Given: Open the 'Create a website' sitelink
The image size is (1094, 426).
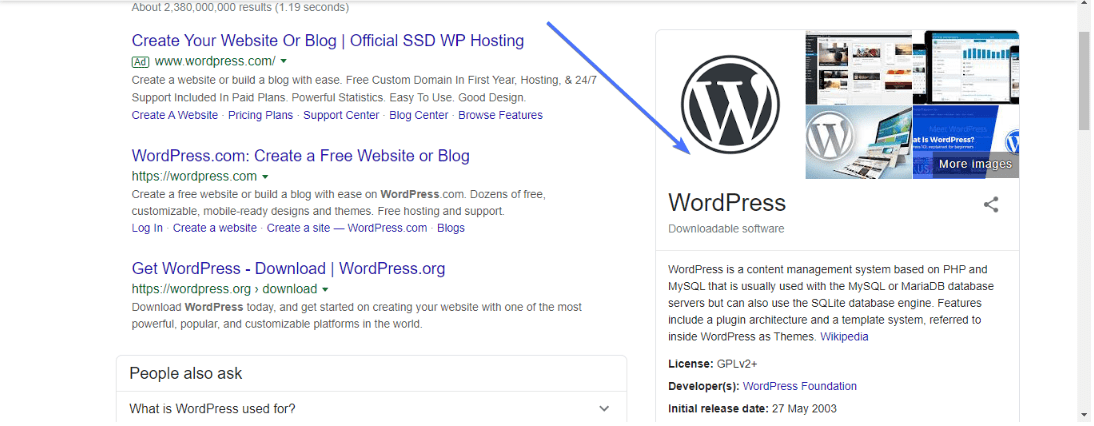Looking at the screenshot, I should (x=215, y=228).
